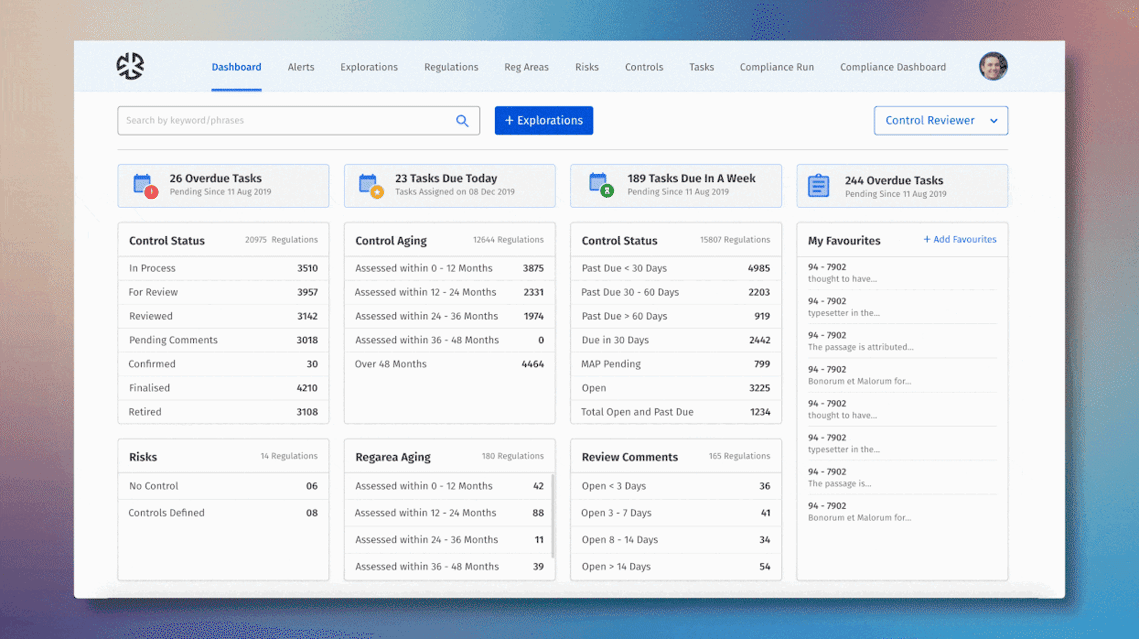Select Past Due 30 - 60 Days row
1139x639 pixels.
tap(676, 292)
